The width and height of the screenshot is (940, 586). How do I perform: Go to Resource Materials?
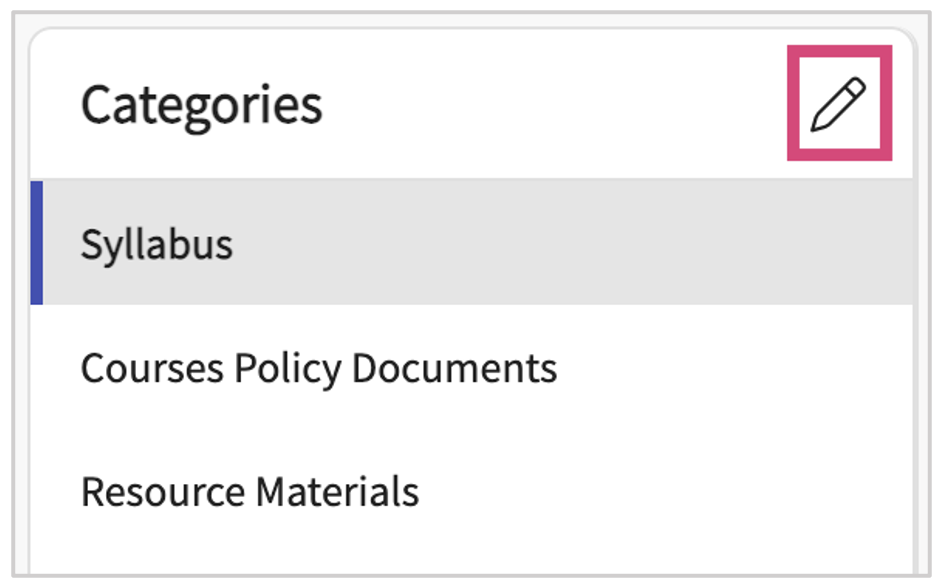pos(249,492)
